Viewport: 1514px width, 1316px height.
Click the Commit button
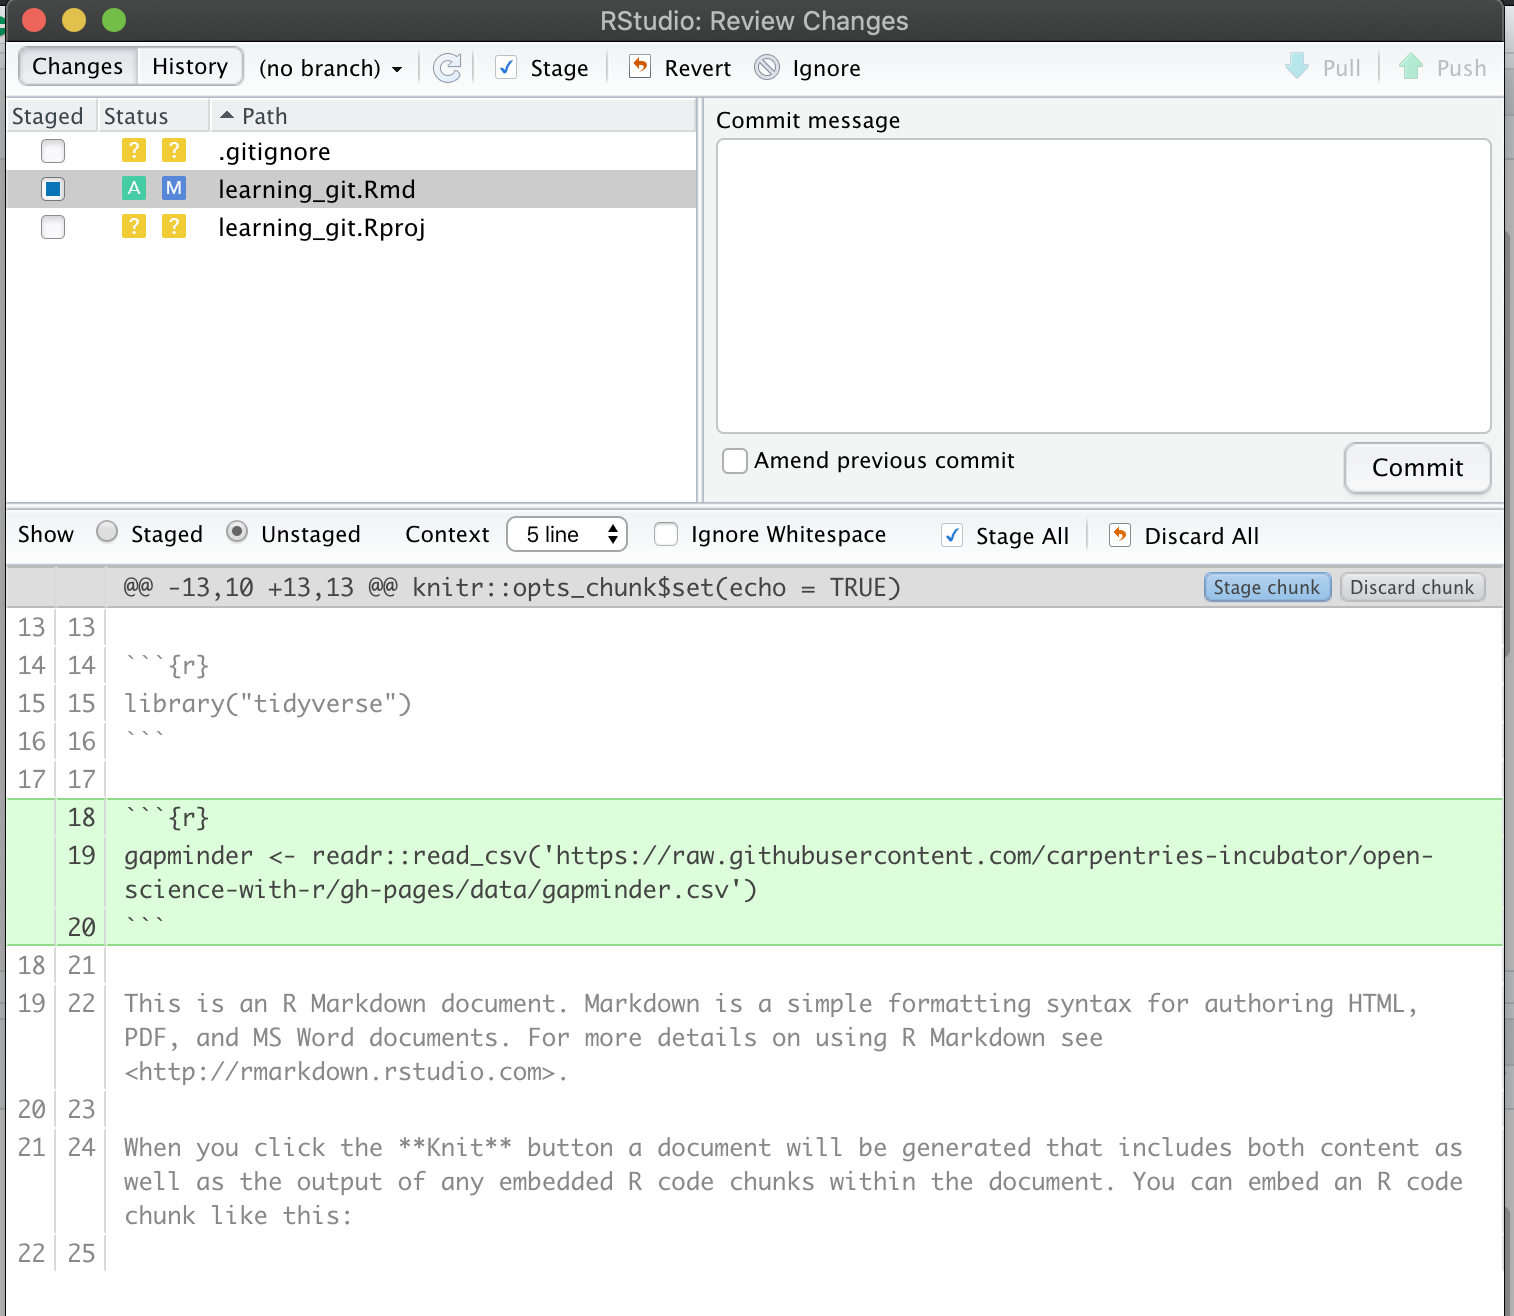[1417, 467]
